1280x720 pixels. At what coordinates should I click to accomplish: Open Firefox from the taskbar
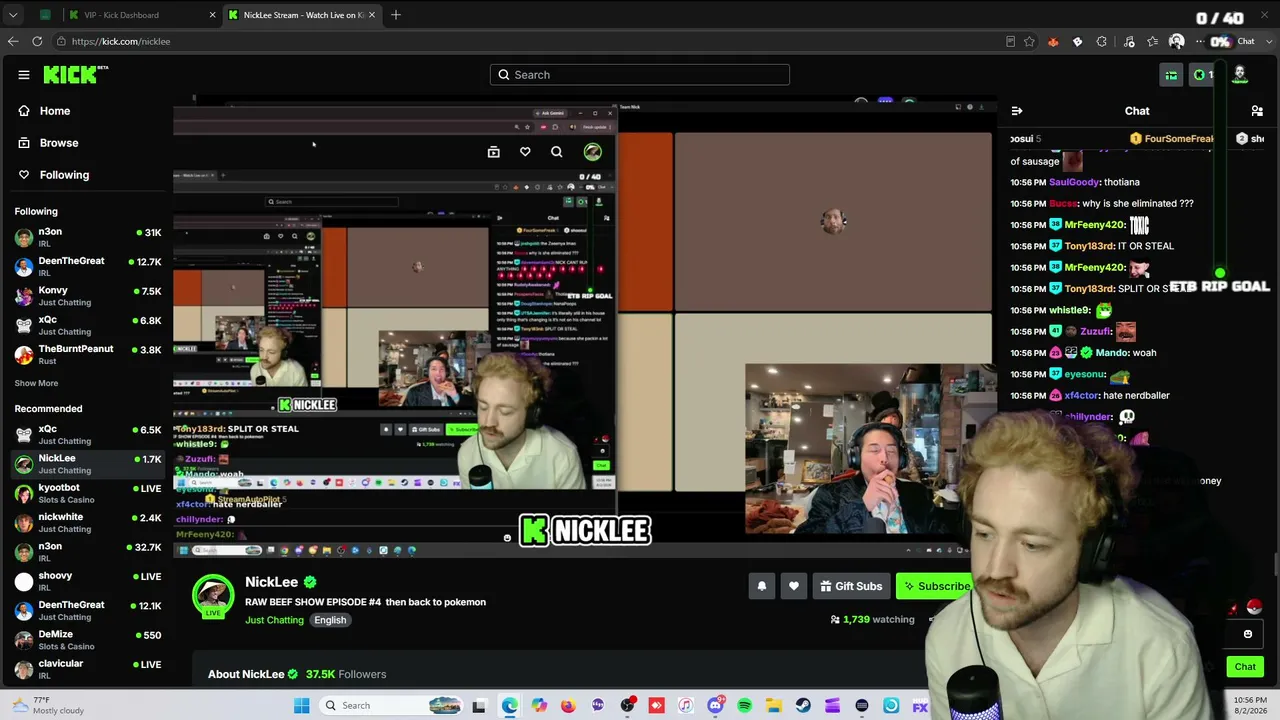pos(568,706)
